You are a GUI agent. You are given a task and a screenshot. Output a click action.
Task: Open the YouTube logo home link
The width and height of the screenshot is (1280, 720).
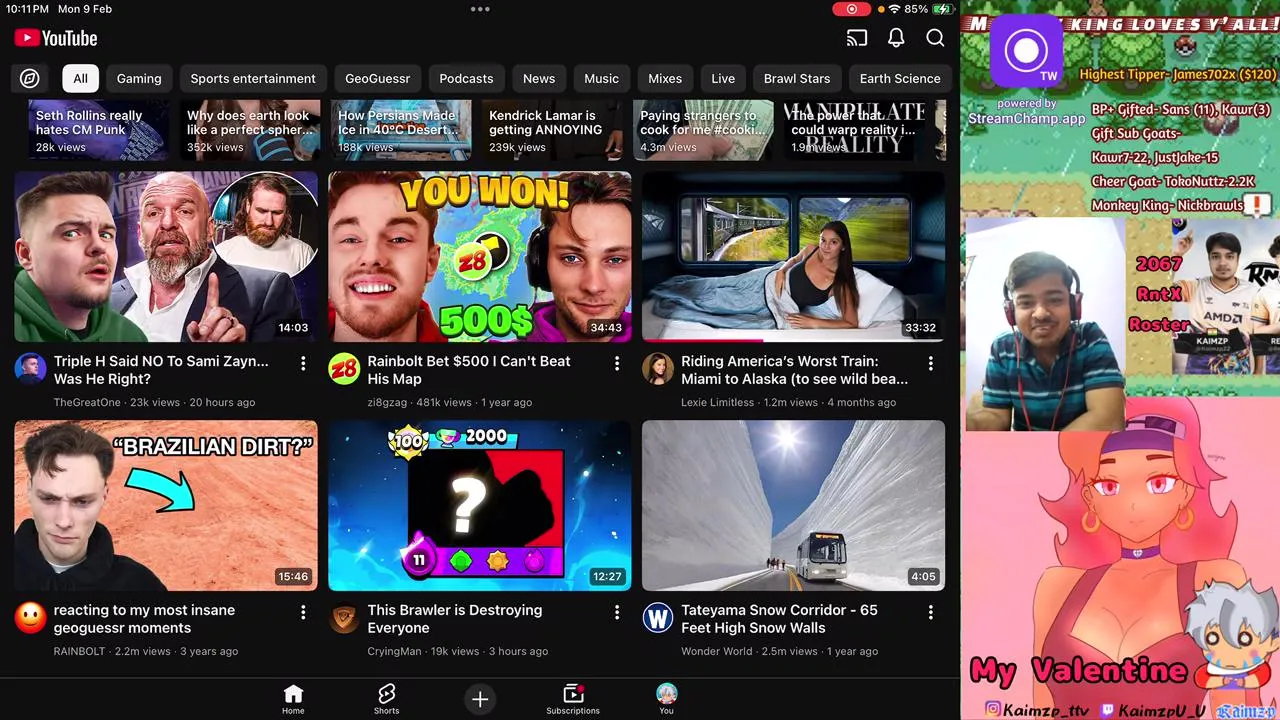click(x=56, y=38)
